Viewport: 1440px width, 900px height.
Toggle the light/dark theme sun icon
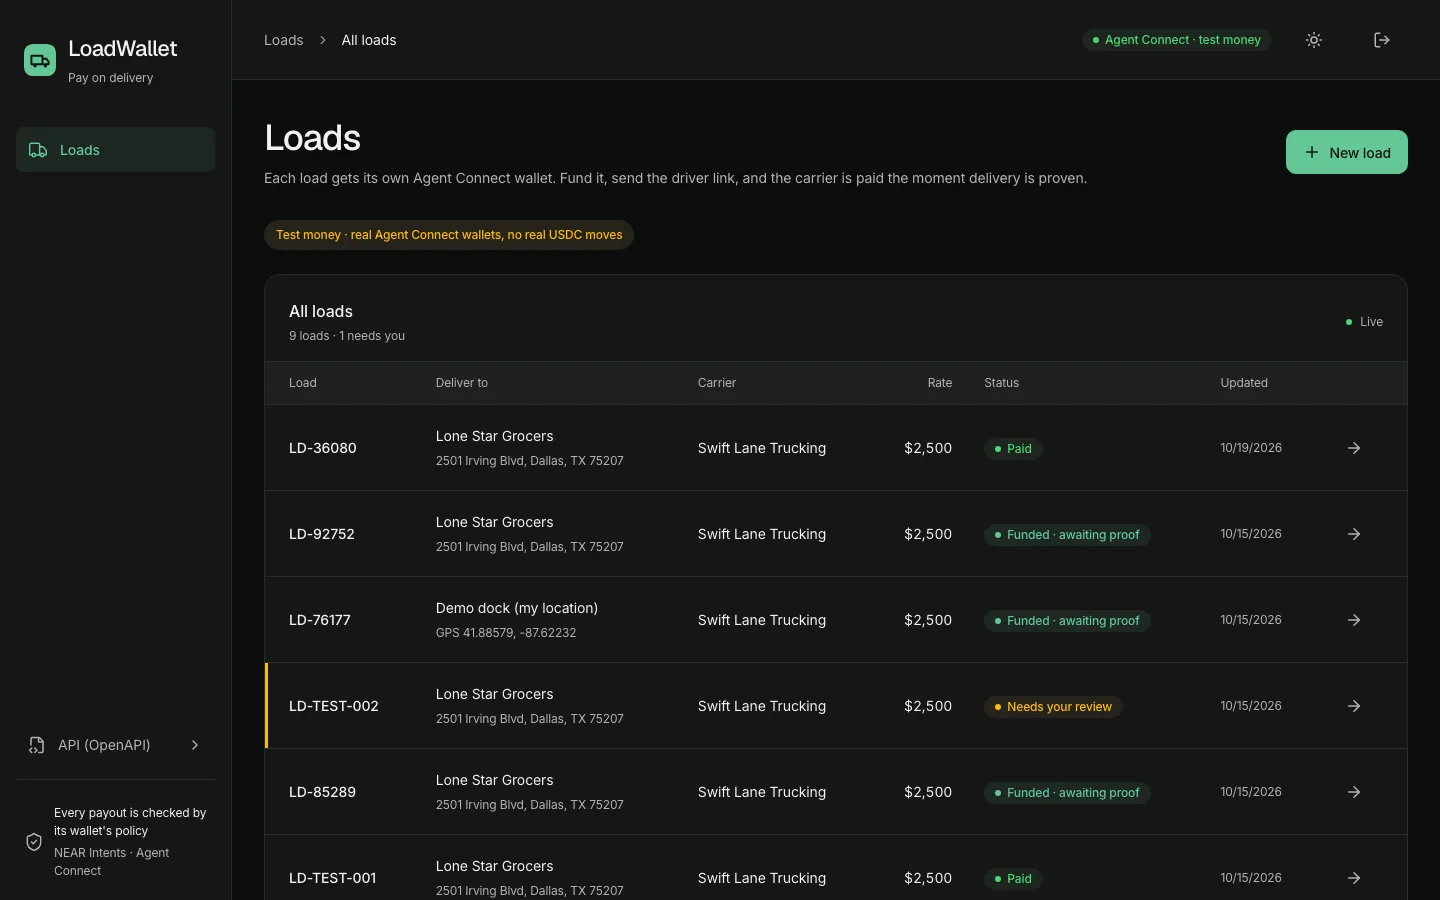point(1314,40)
